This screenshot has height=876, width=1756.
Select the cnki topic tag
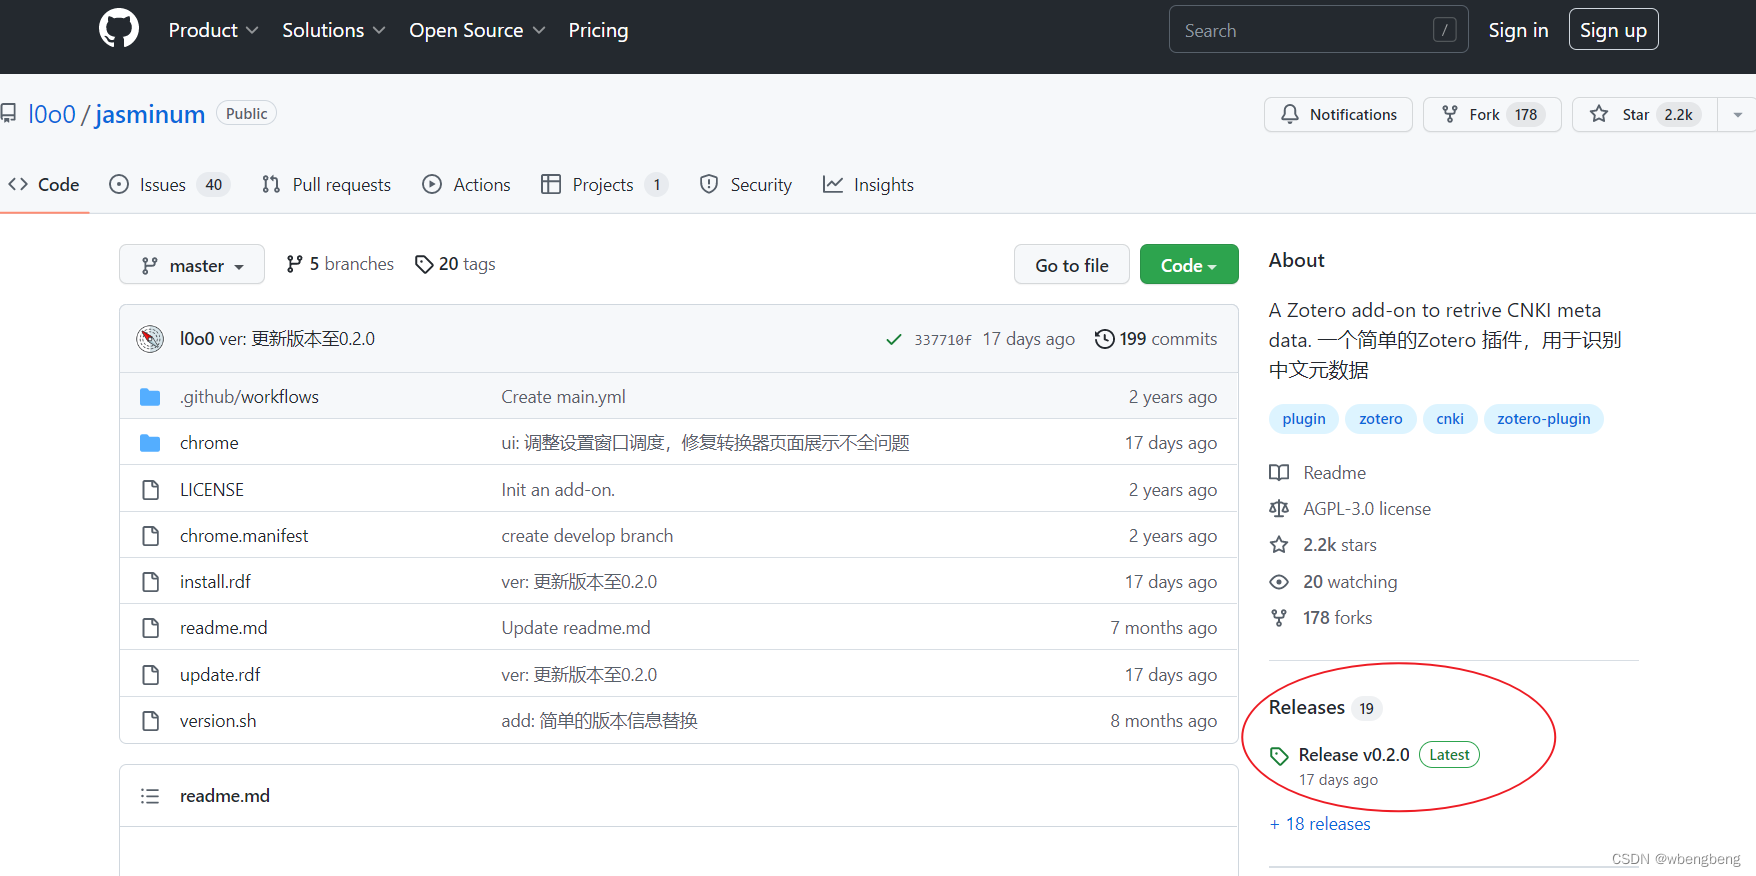tap(1450, 419)
